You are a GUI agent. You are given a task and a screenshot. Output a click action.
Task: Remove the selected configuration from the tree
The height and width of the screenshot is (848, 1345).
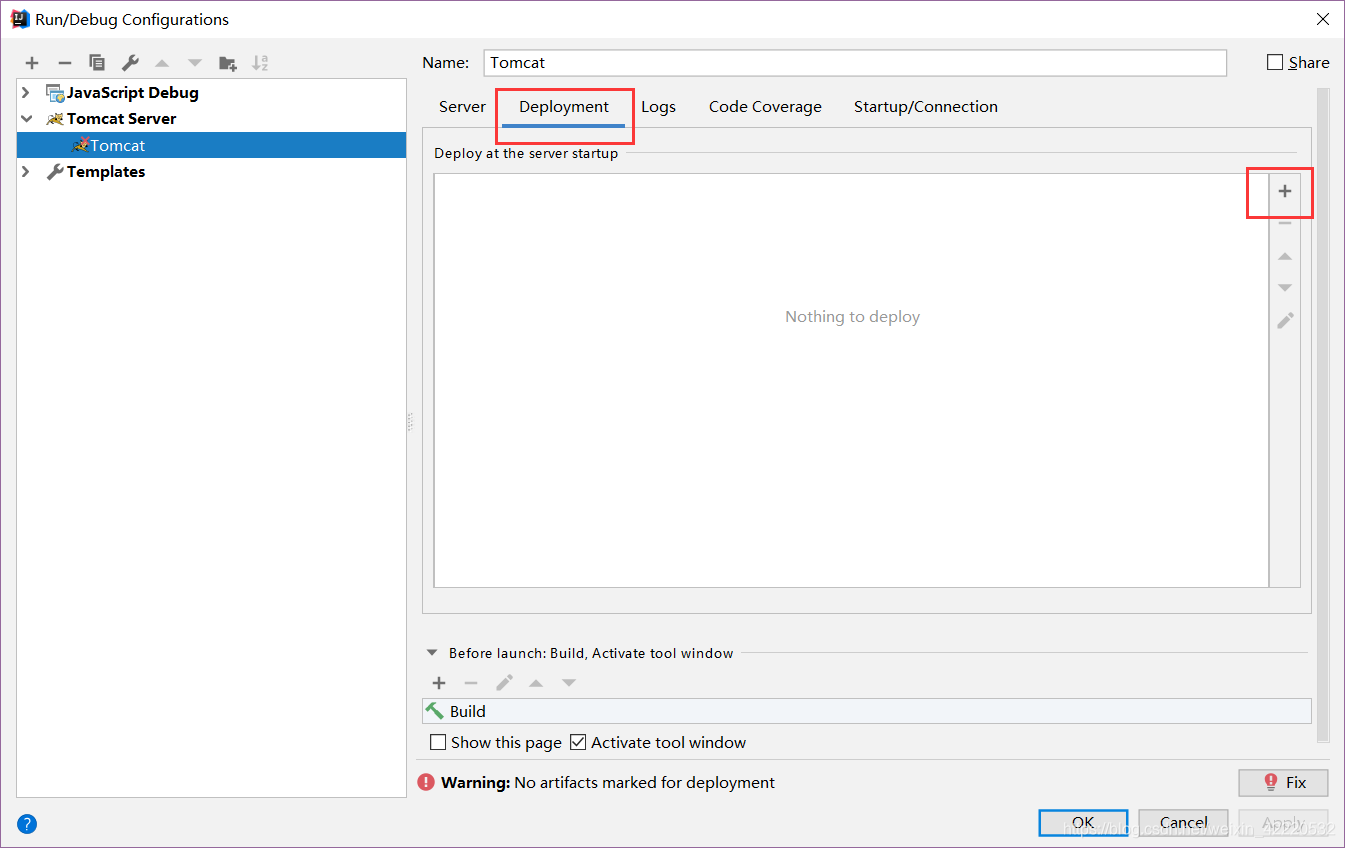[x=65, y=63]
